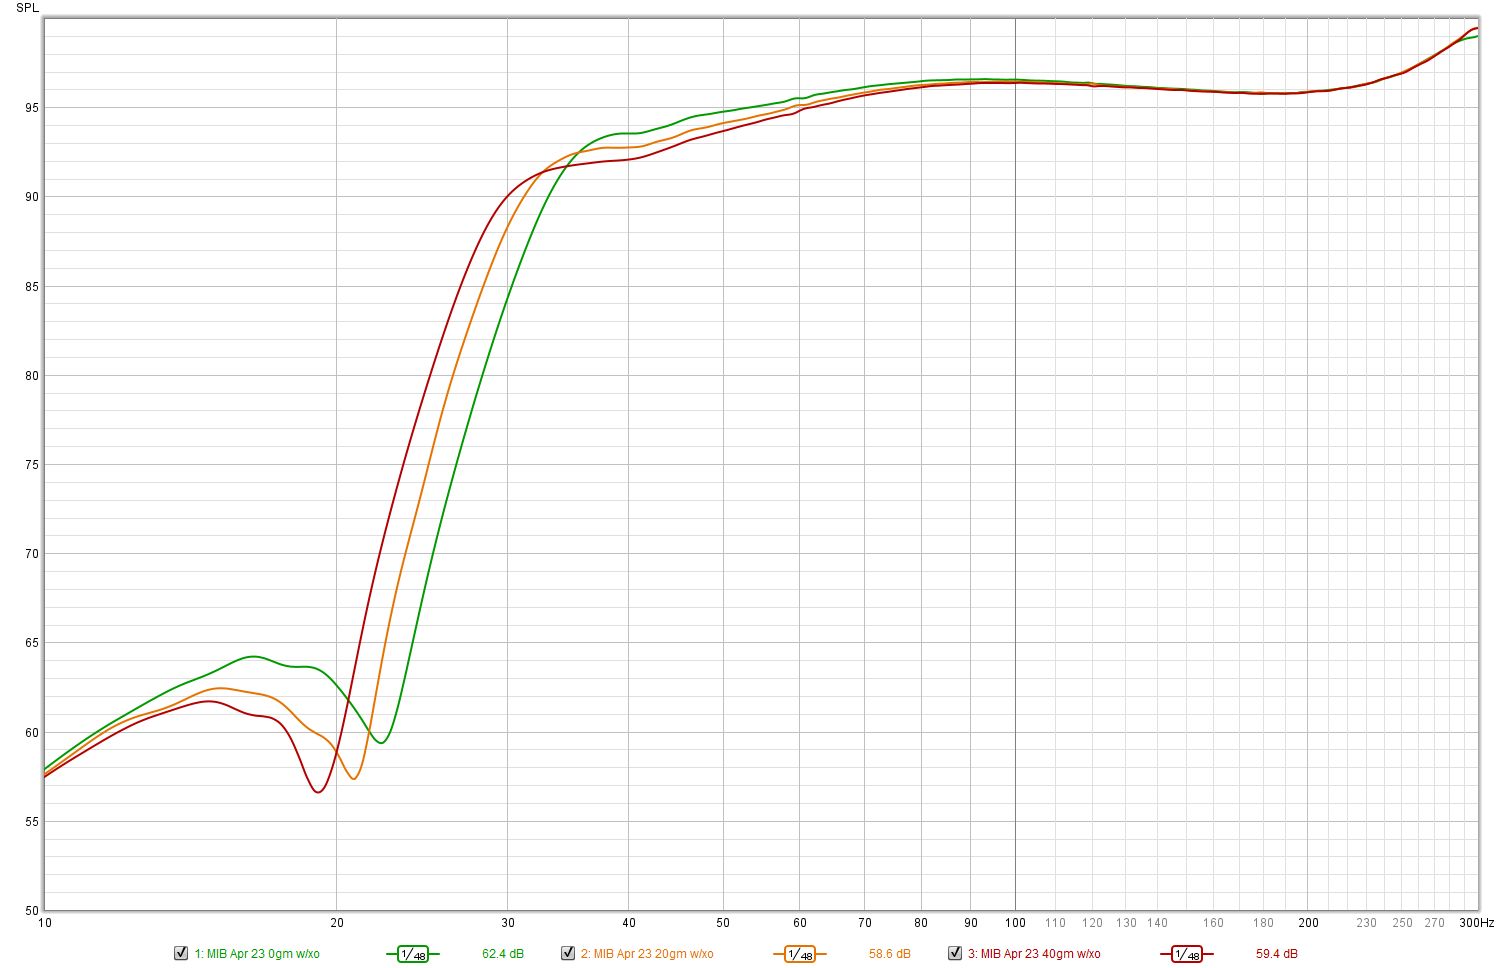Click the 100 Hz frequency axis label
1500x968 pixels.
(x=1016, y=923)
